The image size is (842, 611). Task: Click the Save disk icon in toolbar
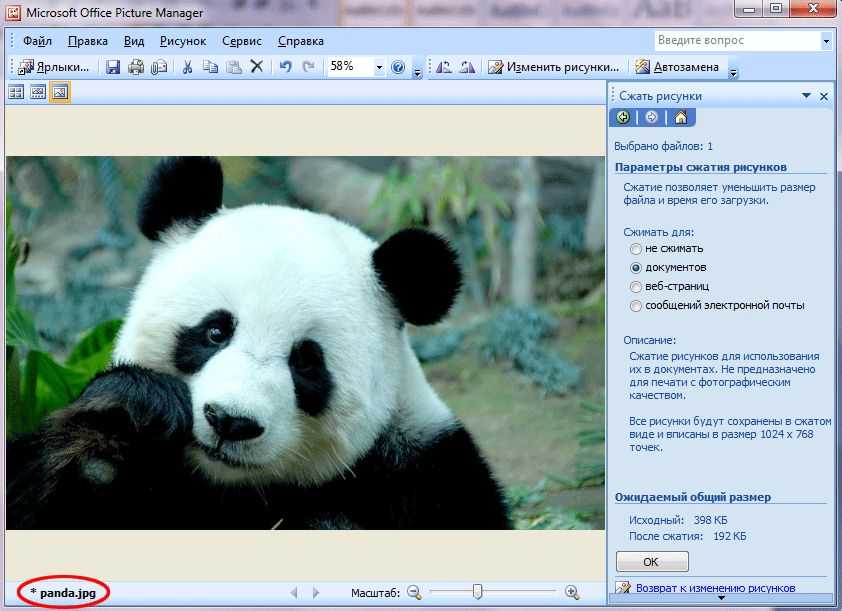tap(113, 67)
